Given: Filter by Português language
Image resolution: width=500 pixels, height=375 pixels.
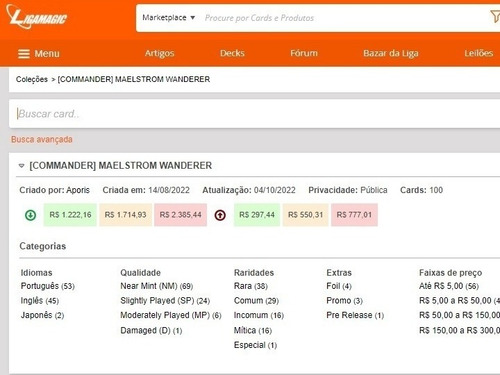Looking at the screenshot, I should [x=48, y=286].
